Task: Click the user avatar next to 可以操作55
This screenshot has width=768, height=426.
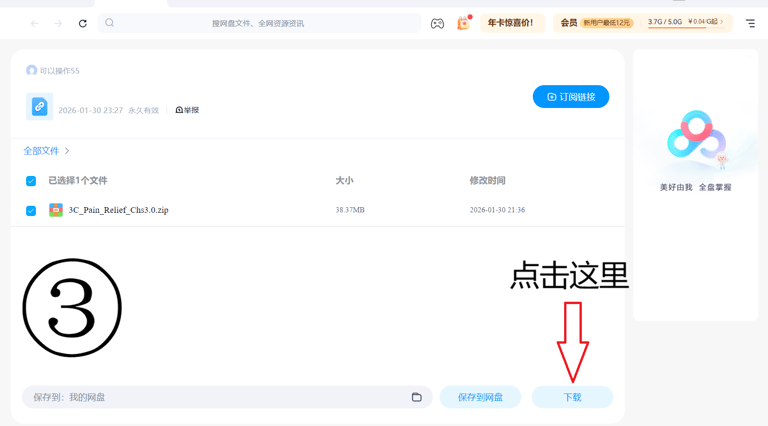Action: (31, 71)
